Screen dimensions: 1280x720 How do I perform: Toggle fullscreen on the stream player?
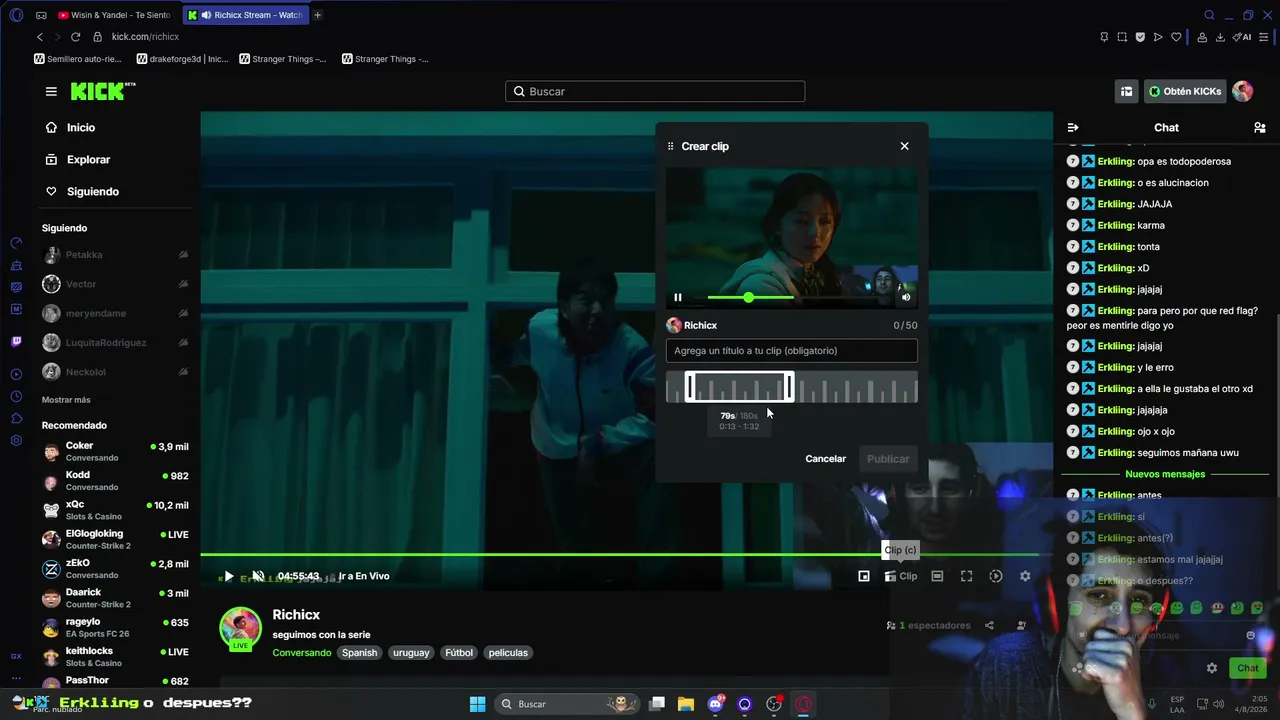point(966,576)
